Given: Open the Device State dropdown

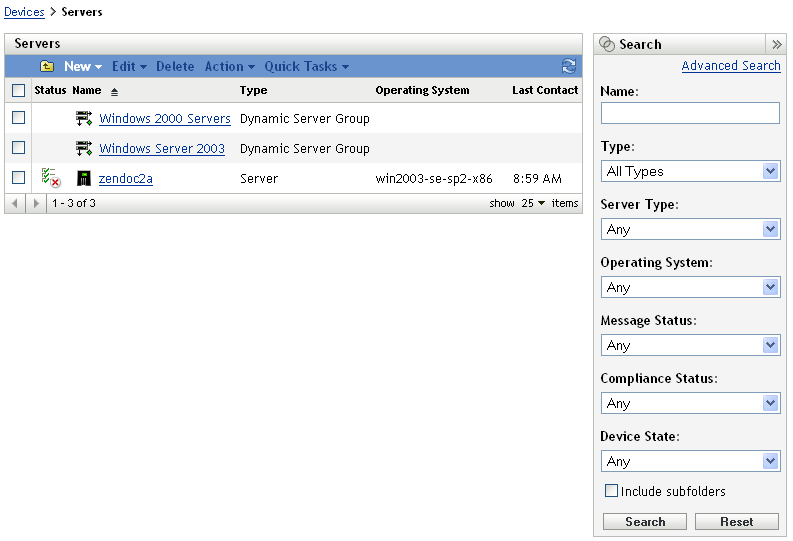Looking at the screenshot, I should [690, 461].
